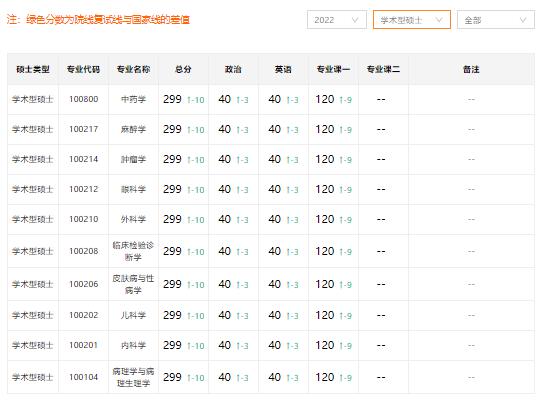Open the 2022 year dropdown
Screen dimensions: 539x402
click(x=337, y=20)
